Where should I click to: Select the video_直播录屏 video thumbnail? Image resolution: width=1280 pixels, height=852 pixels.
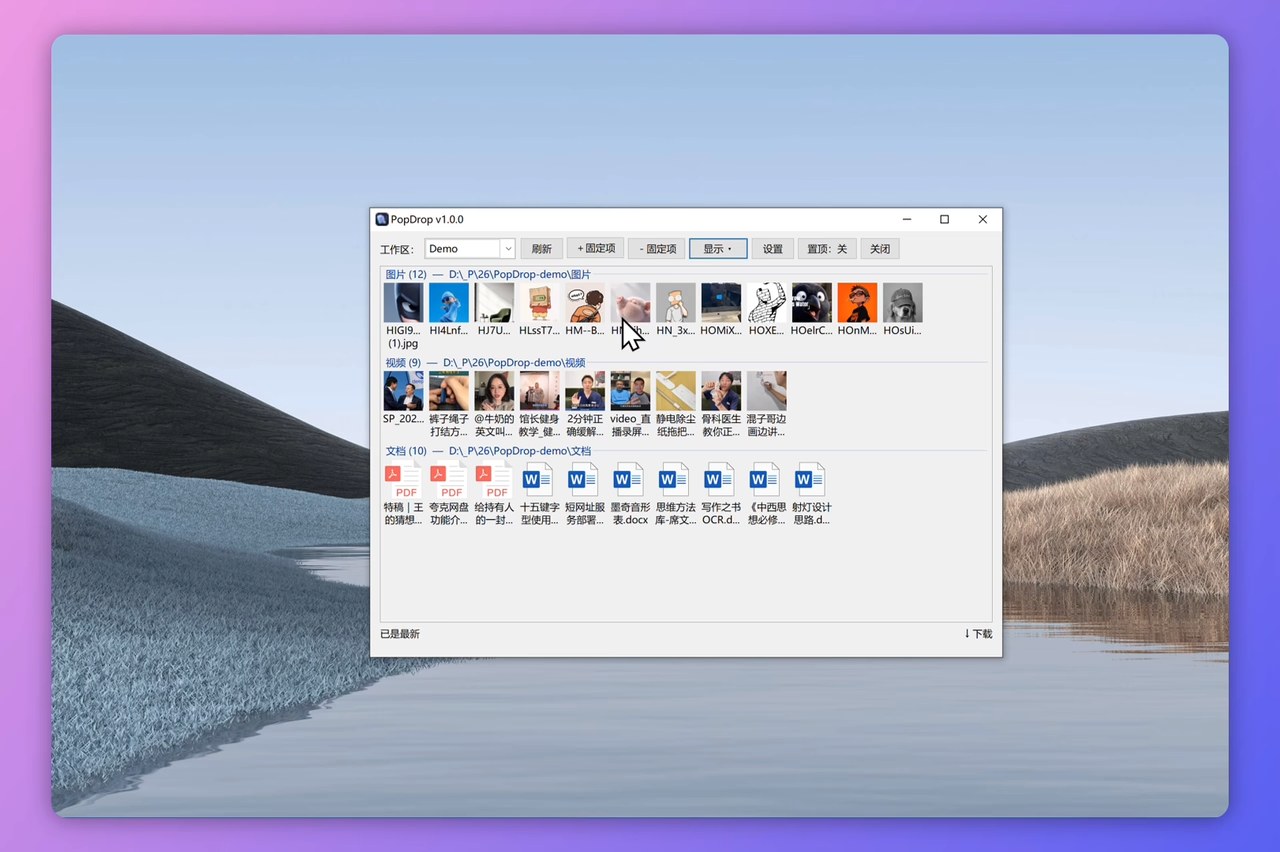631,391
